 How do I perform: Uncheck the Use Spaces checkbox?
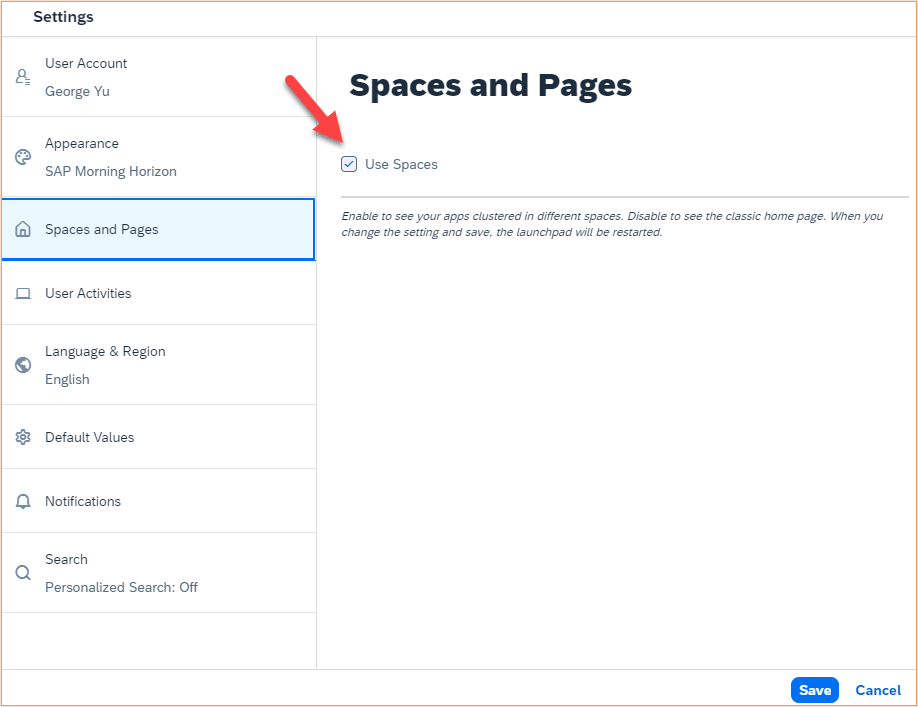pyautogui.click(x=349, y=164)
